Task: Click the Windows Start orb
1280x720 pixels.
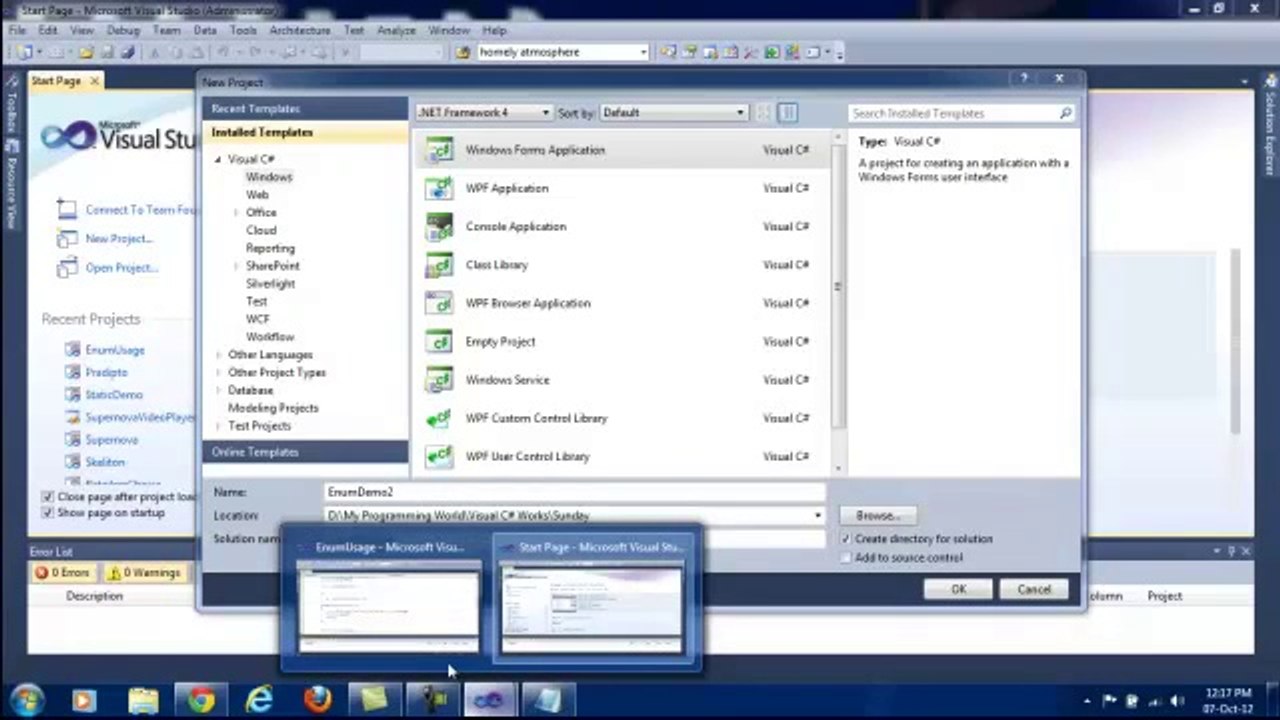Action: [27, 700]
